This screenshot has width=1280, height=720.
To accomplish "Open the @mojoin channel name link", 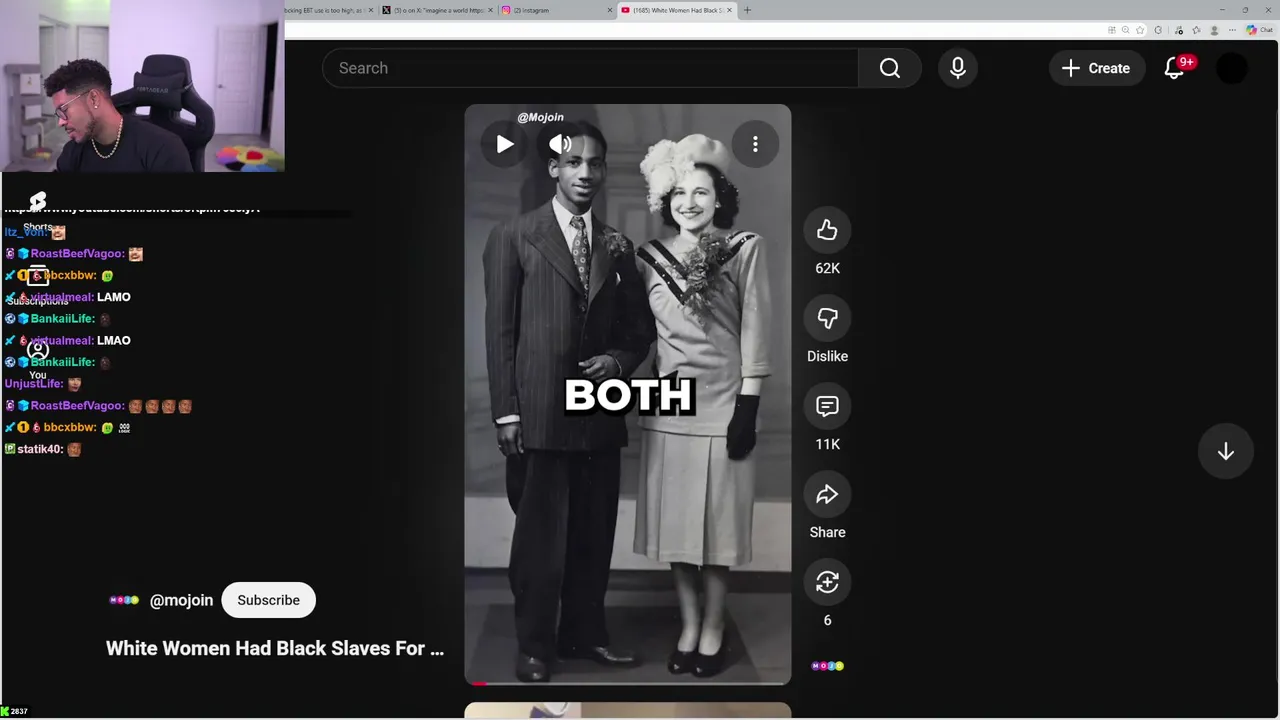I will pyautogui.click(x=181, y=600).
